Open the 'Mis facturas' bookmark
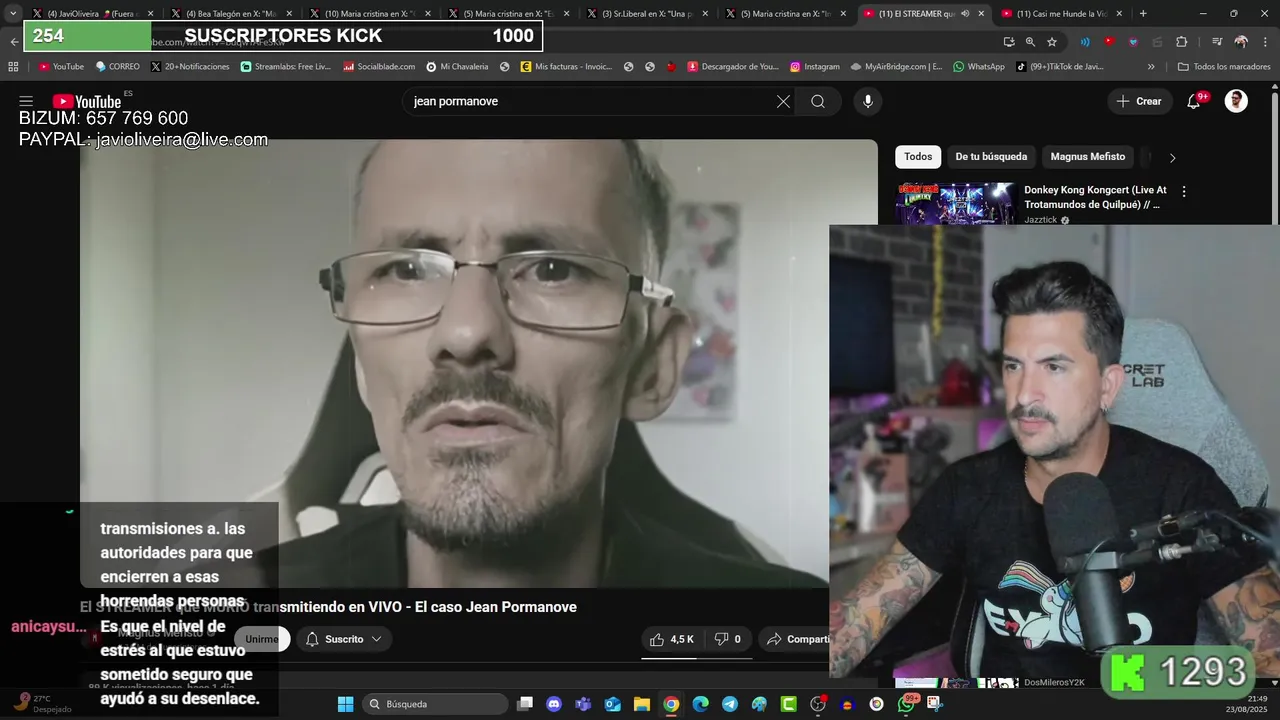 [566, 67]
